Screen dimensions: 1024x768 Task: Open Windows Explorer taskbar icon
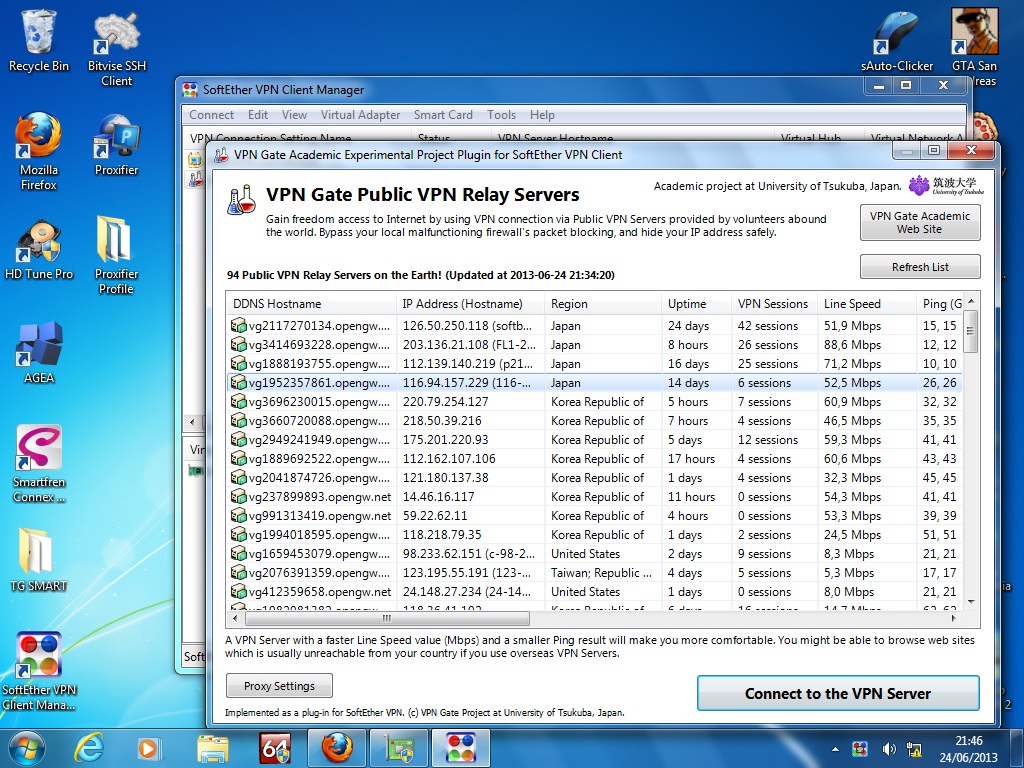pyautogui.click(x=213, y=748)
